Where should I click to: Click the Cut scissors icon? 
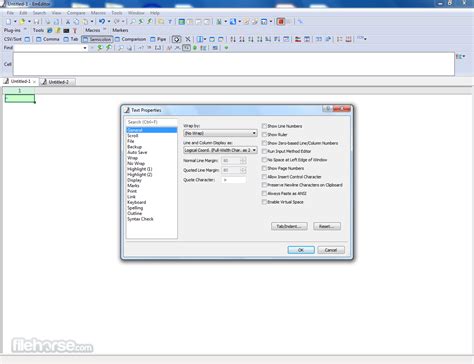coord(68,21)
